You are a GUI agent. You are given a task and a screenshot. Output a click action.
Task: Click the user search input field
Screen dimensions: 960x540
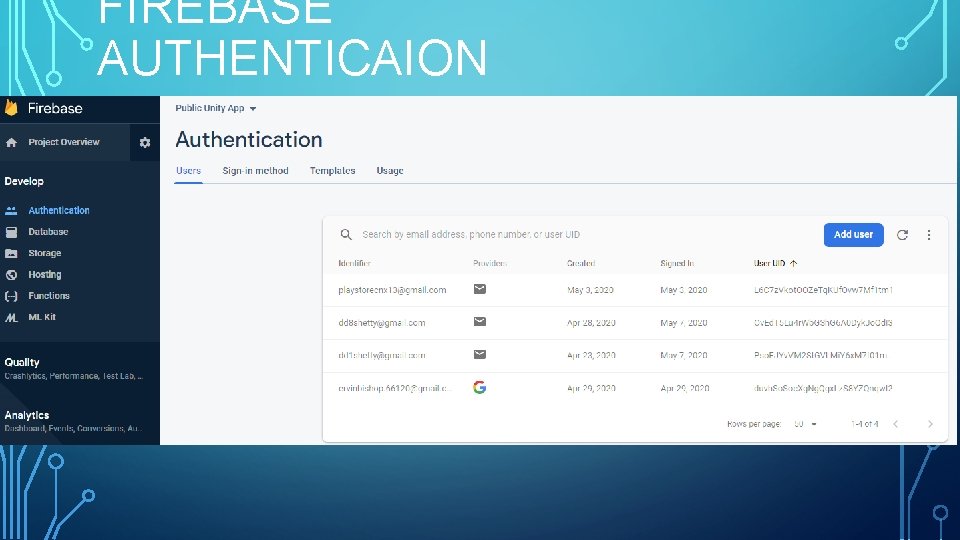pos(471,234)
